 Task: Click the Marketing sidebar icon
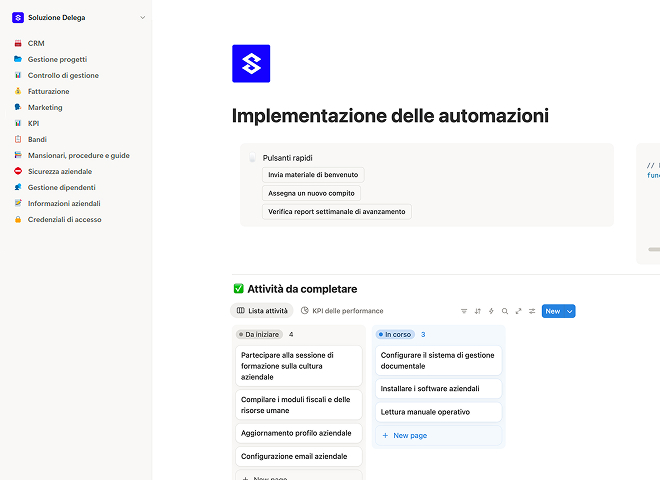[18, 107]
